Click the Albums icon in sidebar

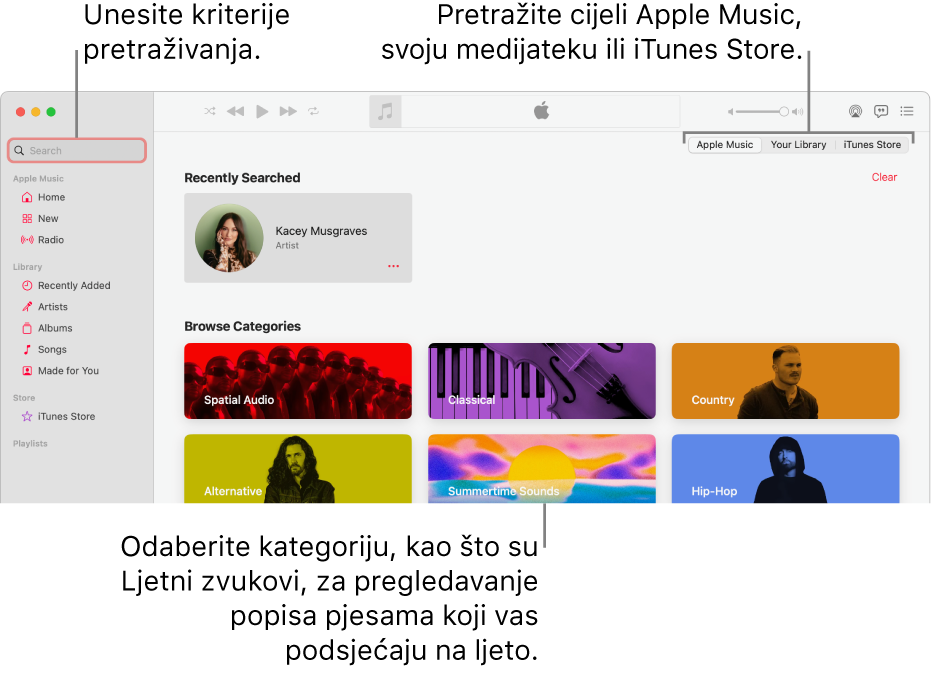coord(27,328)
